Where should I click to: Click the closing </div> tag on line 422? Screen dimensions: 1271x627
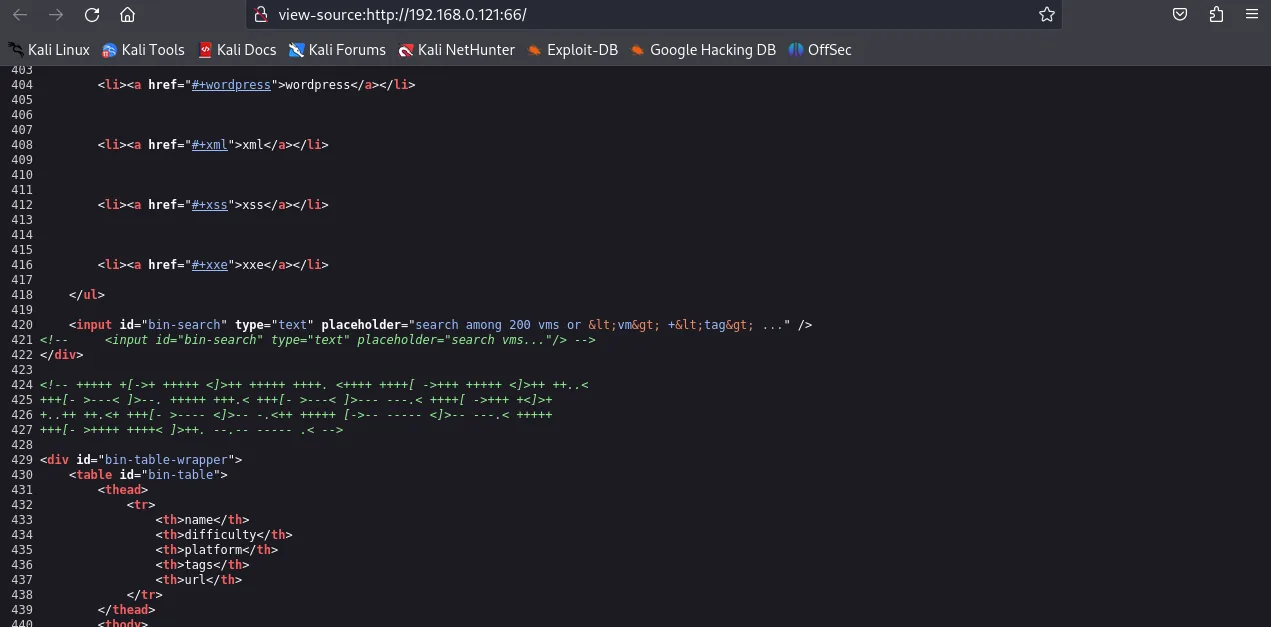(x=62, y=355)
